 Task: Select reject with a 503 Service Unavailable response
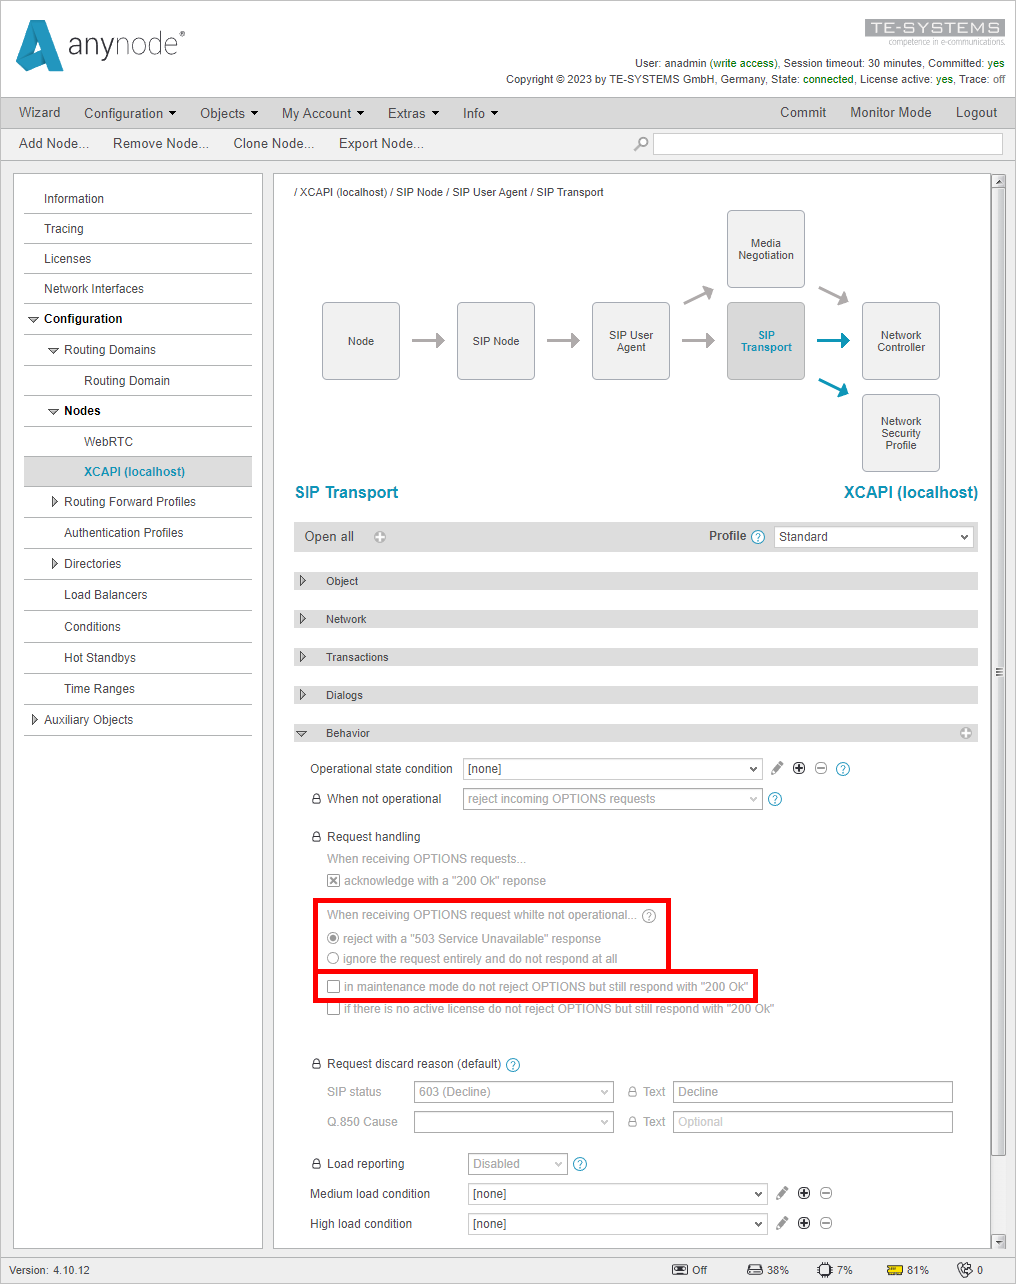pyautogui.click(x=333, y=938)
